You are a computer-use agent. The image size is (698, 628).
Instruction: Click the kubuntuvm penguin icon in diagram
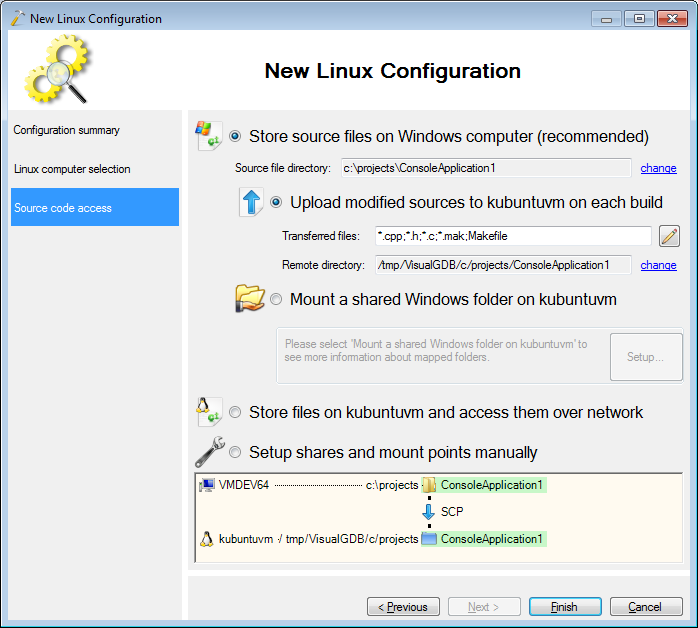[207, 539]
